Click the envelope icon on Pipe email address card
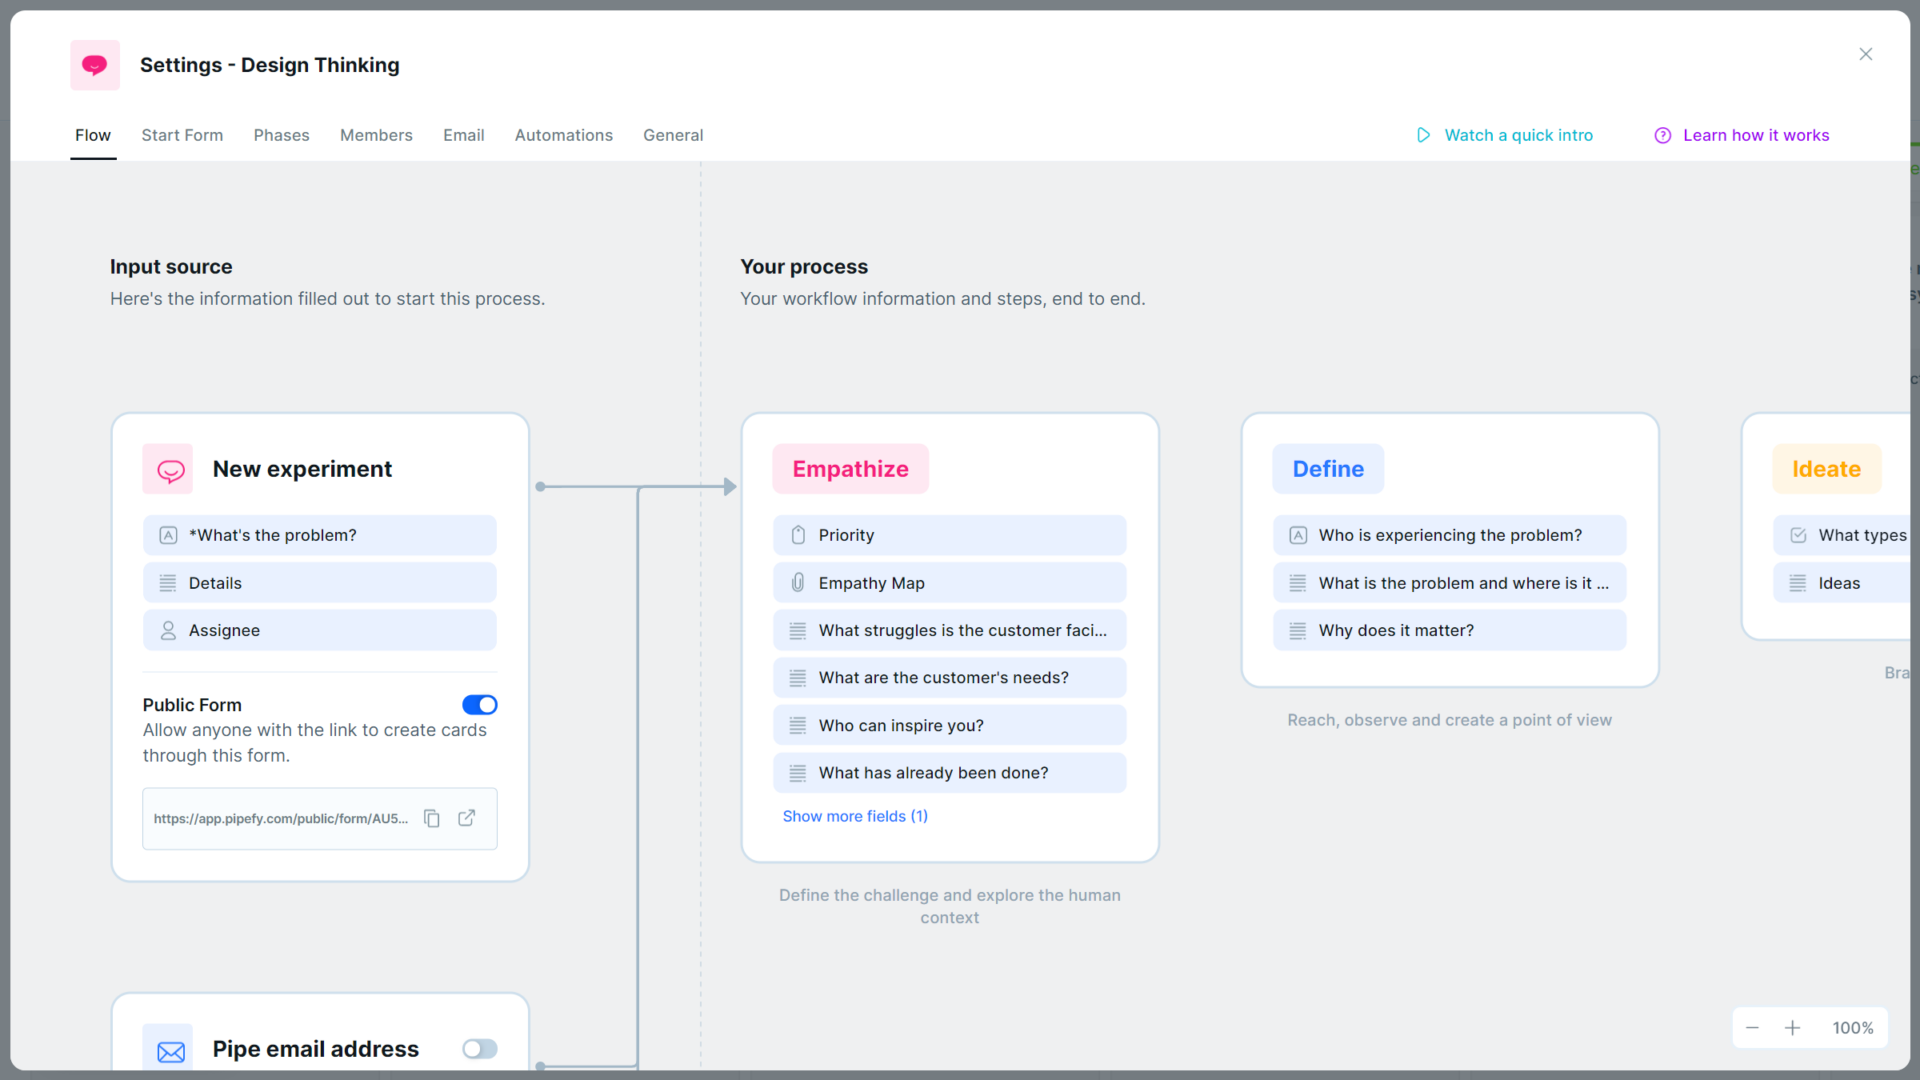The width and height of the screenshot is (1920, 1080). 171,1049
